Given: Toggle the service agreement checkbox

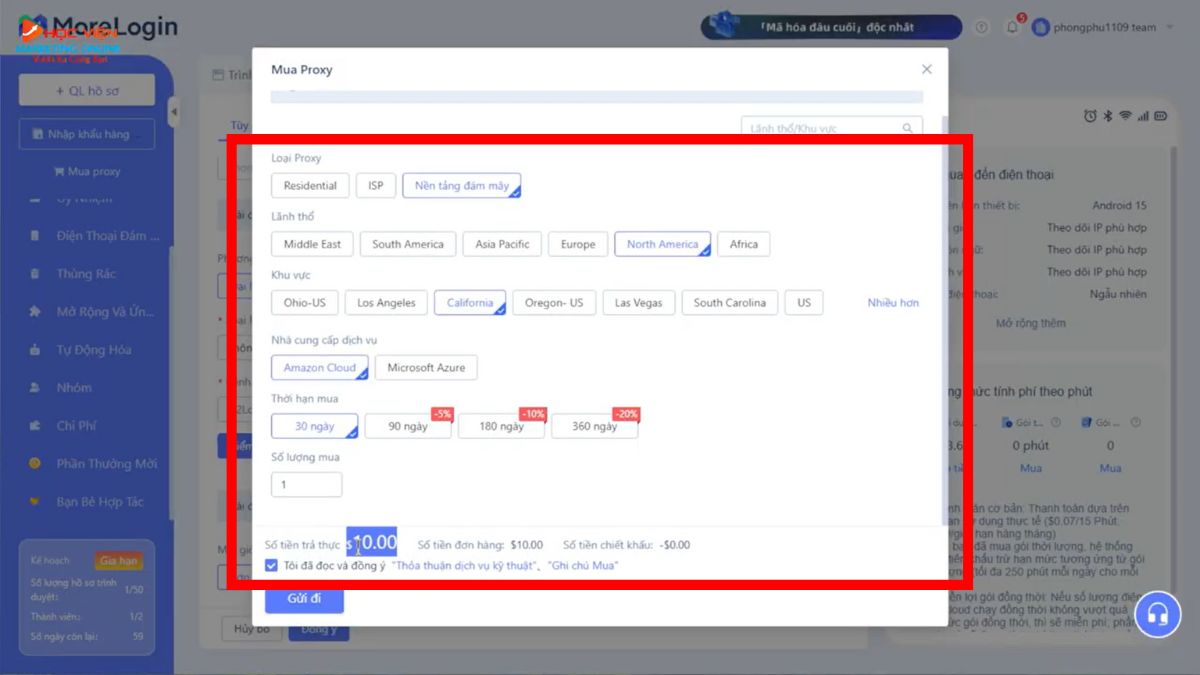Looking at the screenshot, I should 272,565.
